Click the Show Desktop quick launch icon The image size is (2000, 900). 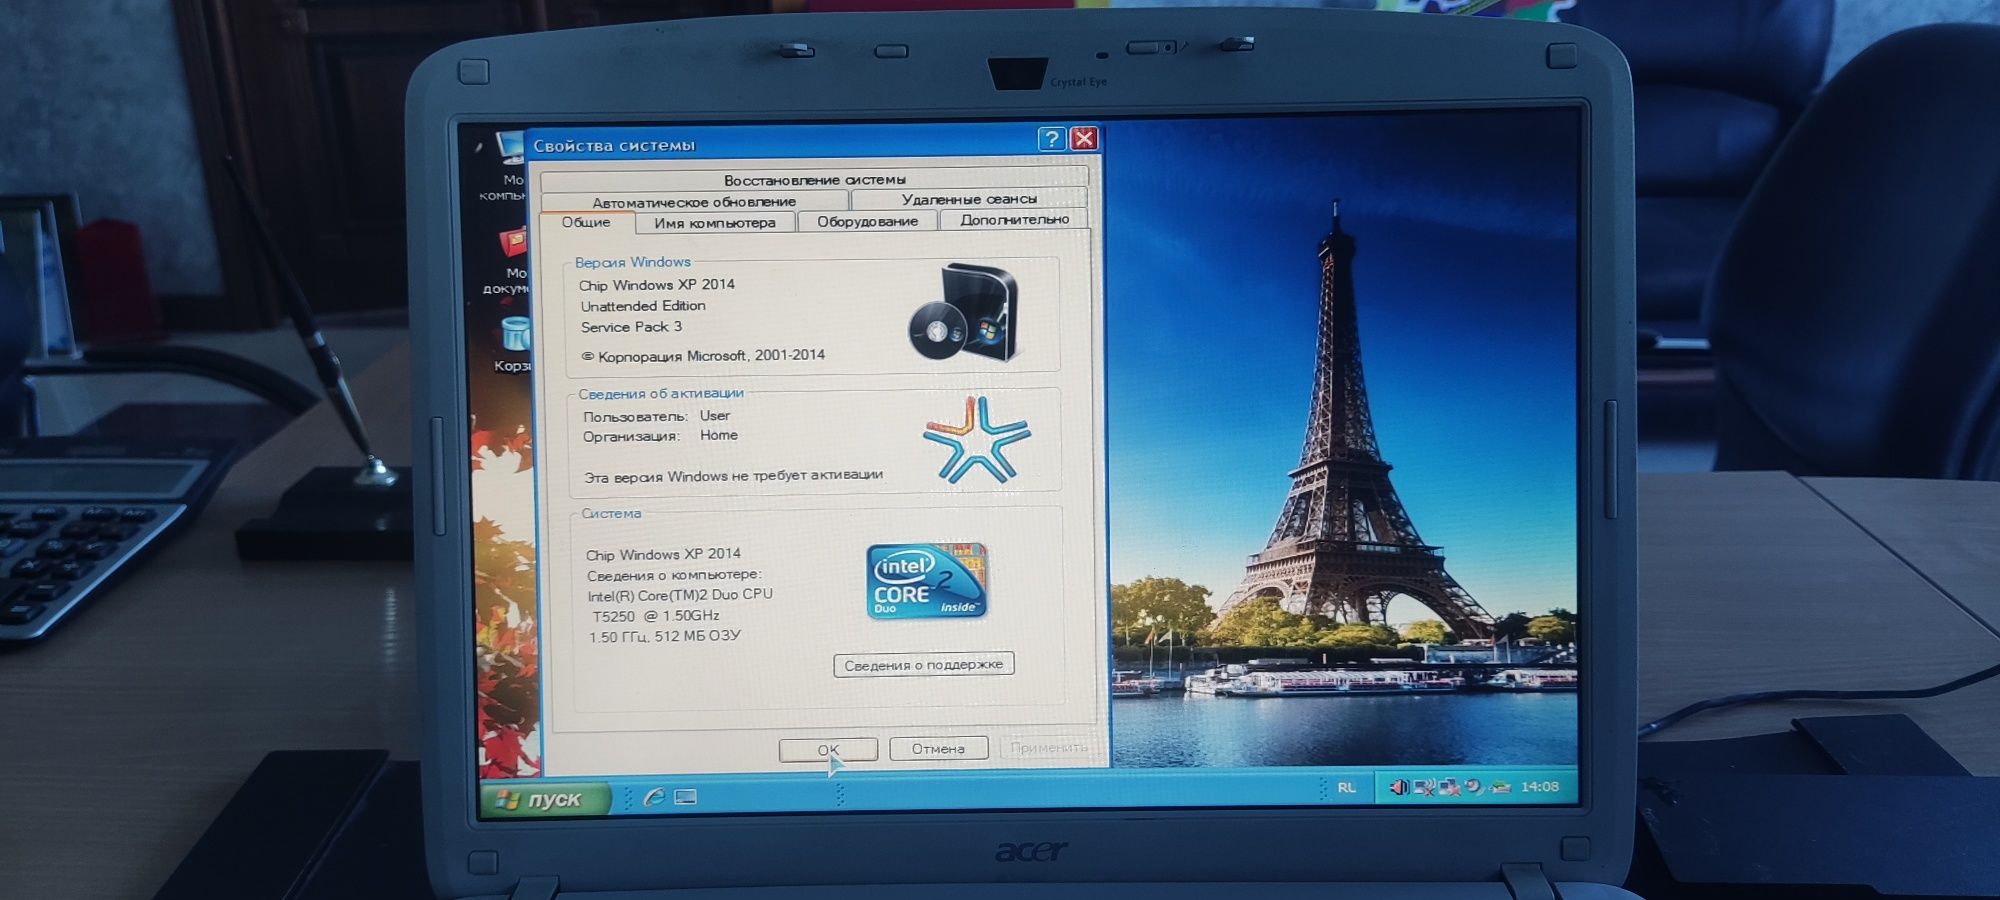[x=686, y=797]
